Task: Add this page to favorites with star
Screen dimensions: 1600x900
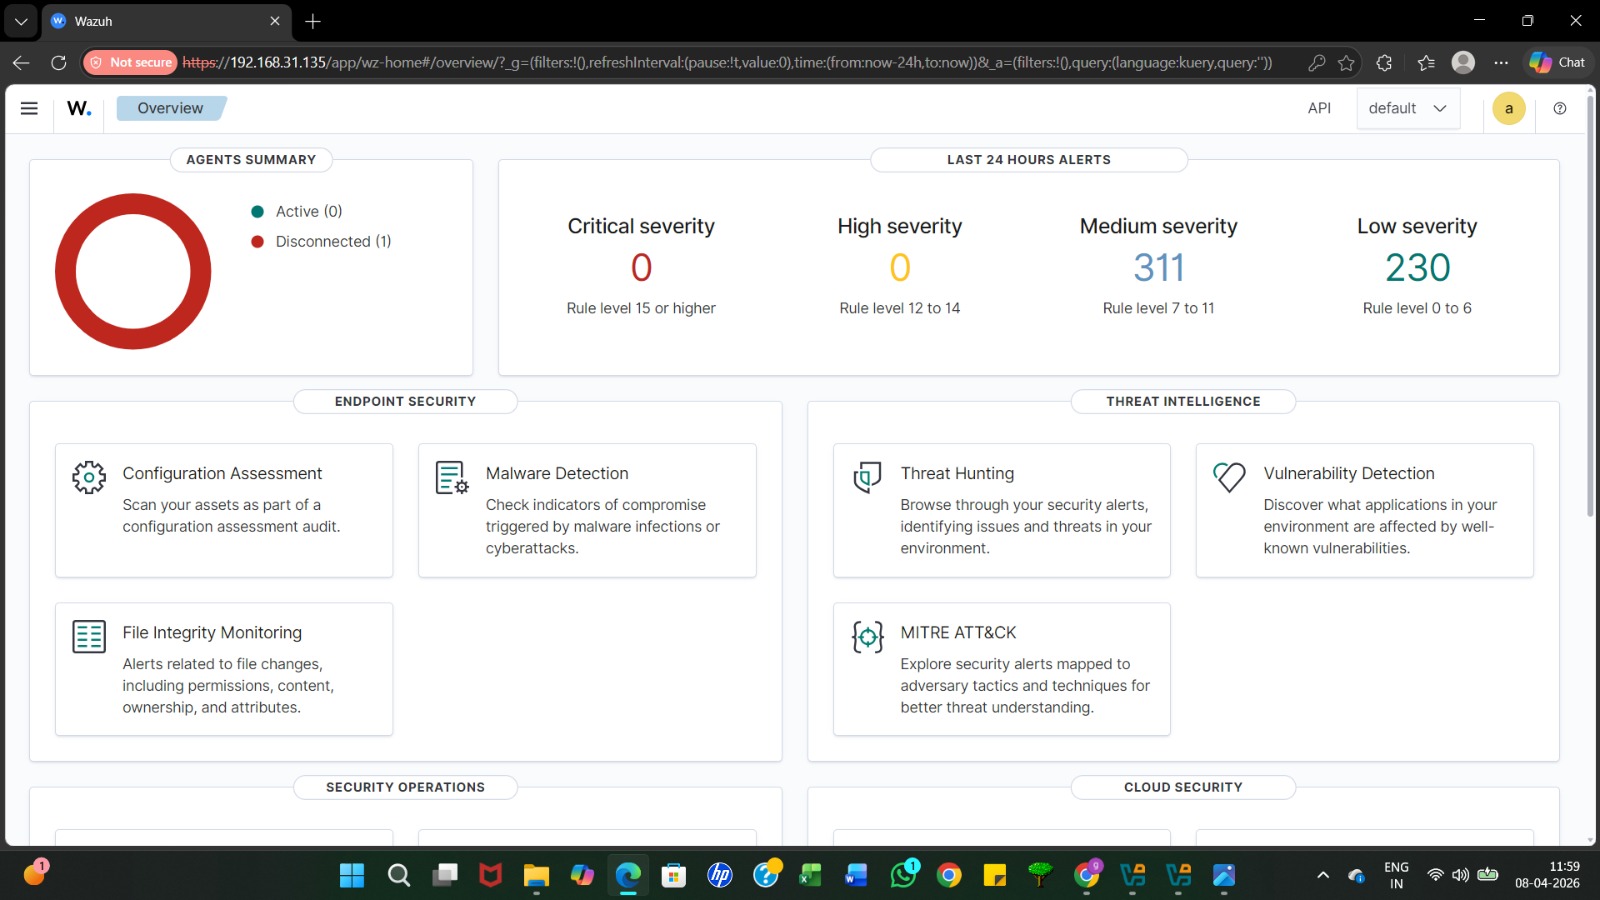Action: [x=1347, y=62]
